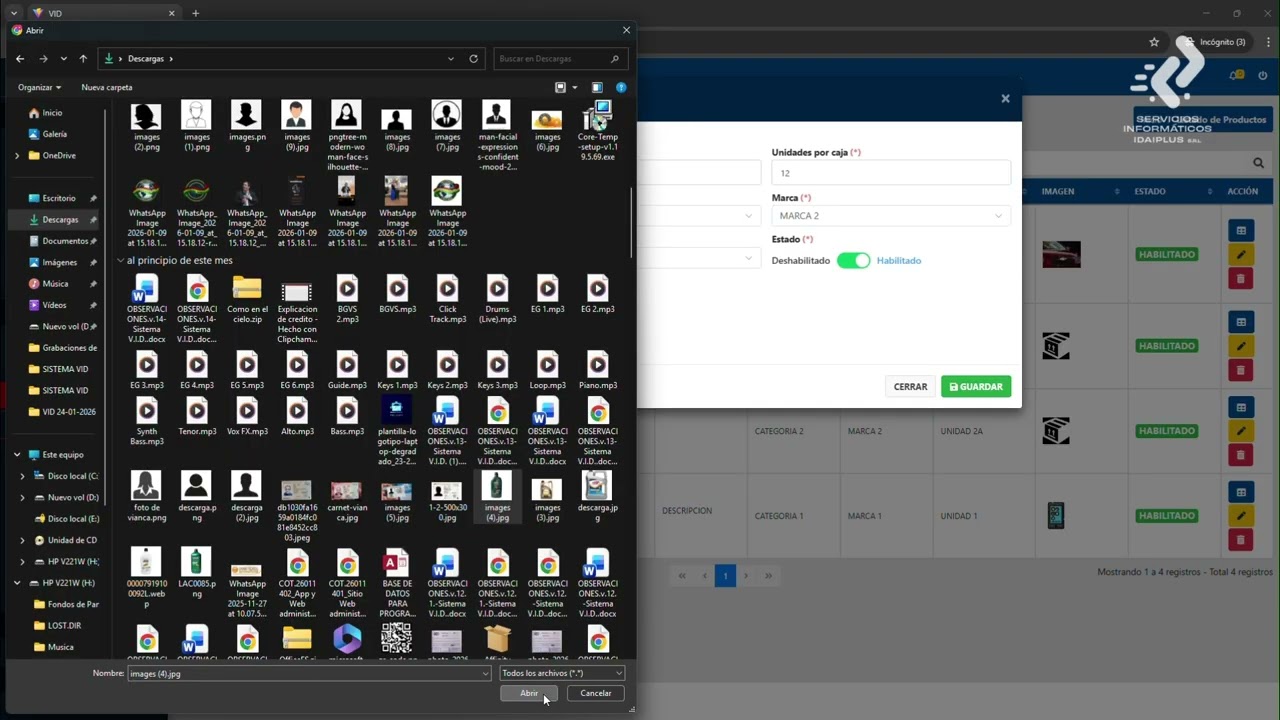Click the yellow edit pencil in UNIDAD 1 row
Viewport: 1280px width, 720px height.
[1241, 516]
